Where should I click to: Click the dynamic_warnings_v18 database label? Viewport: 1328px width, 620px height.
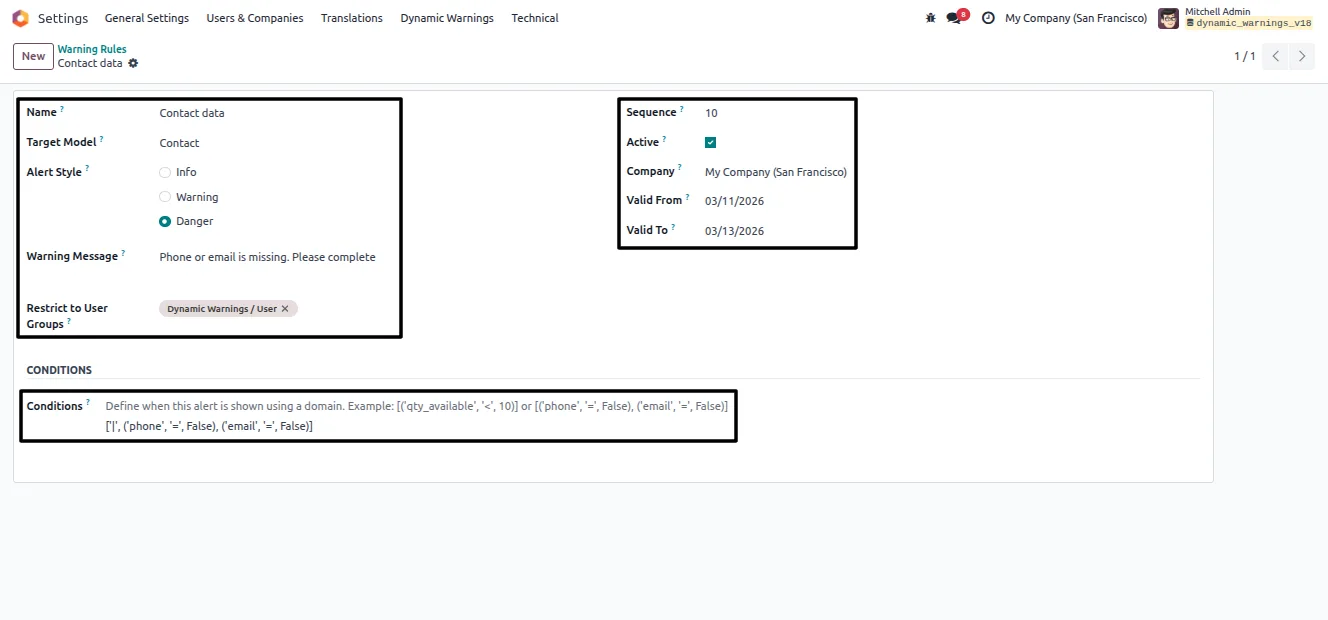(x=1249, y=23)
